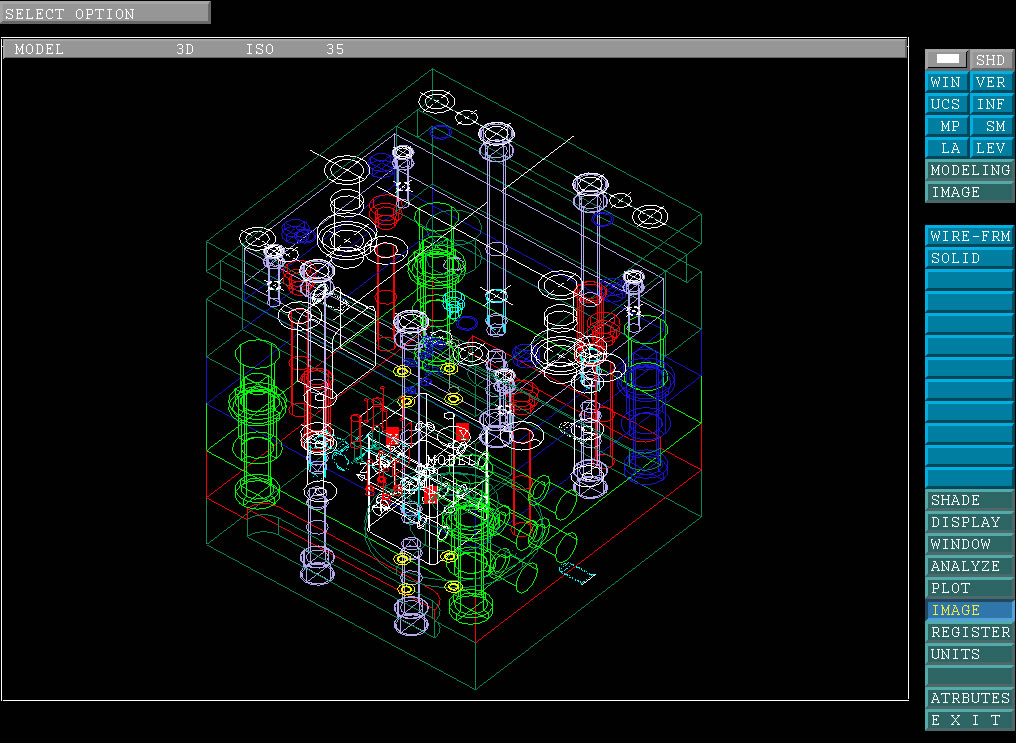The image size is (1016, 743).
Task: Click the SM button
Action: point(991,126)
